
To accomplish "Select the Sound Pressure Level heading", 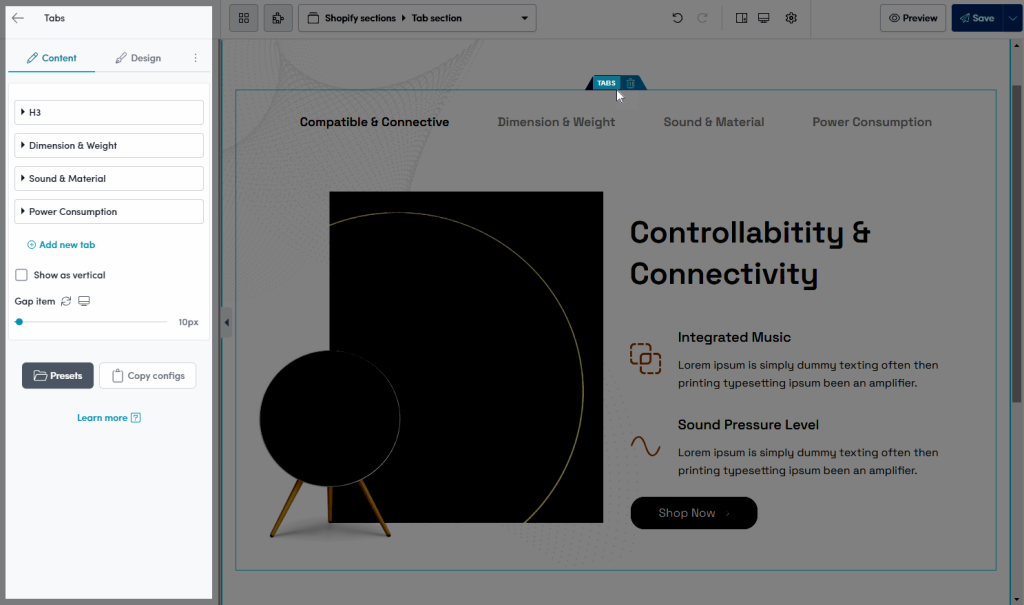I will pyautogui.click(x=748, y=425).
